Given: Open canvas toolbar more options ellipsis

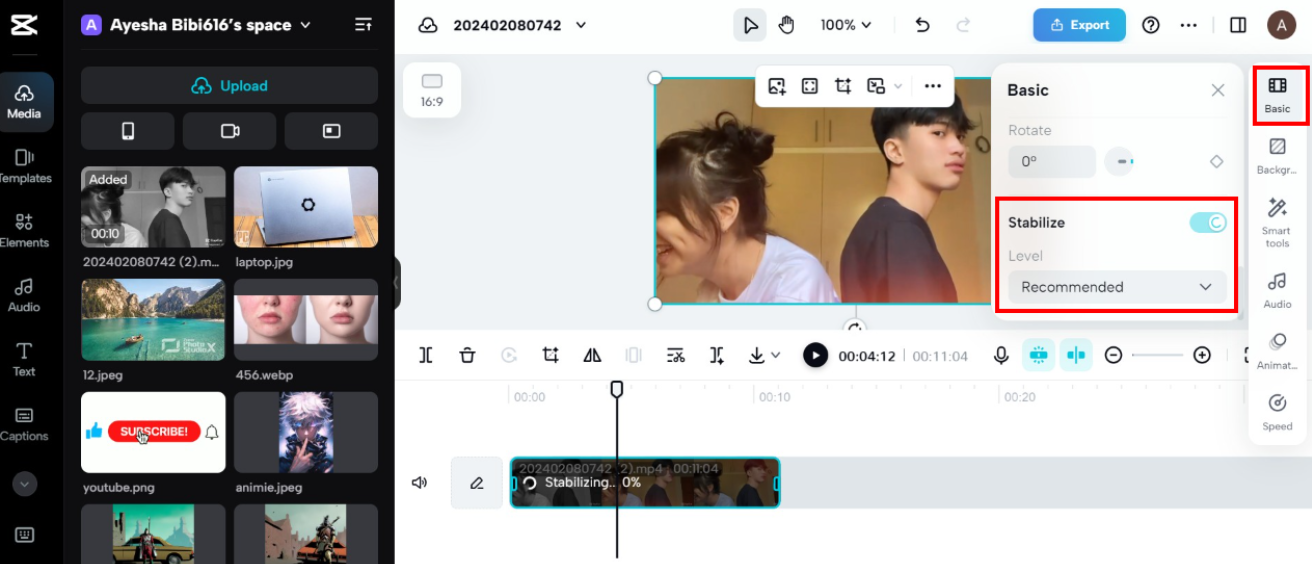Looking at the screenshot, I should [933, 86].
